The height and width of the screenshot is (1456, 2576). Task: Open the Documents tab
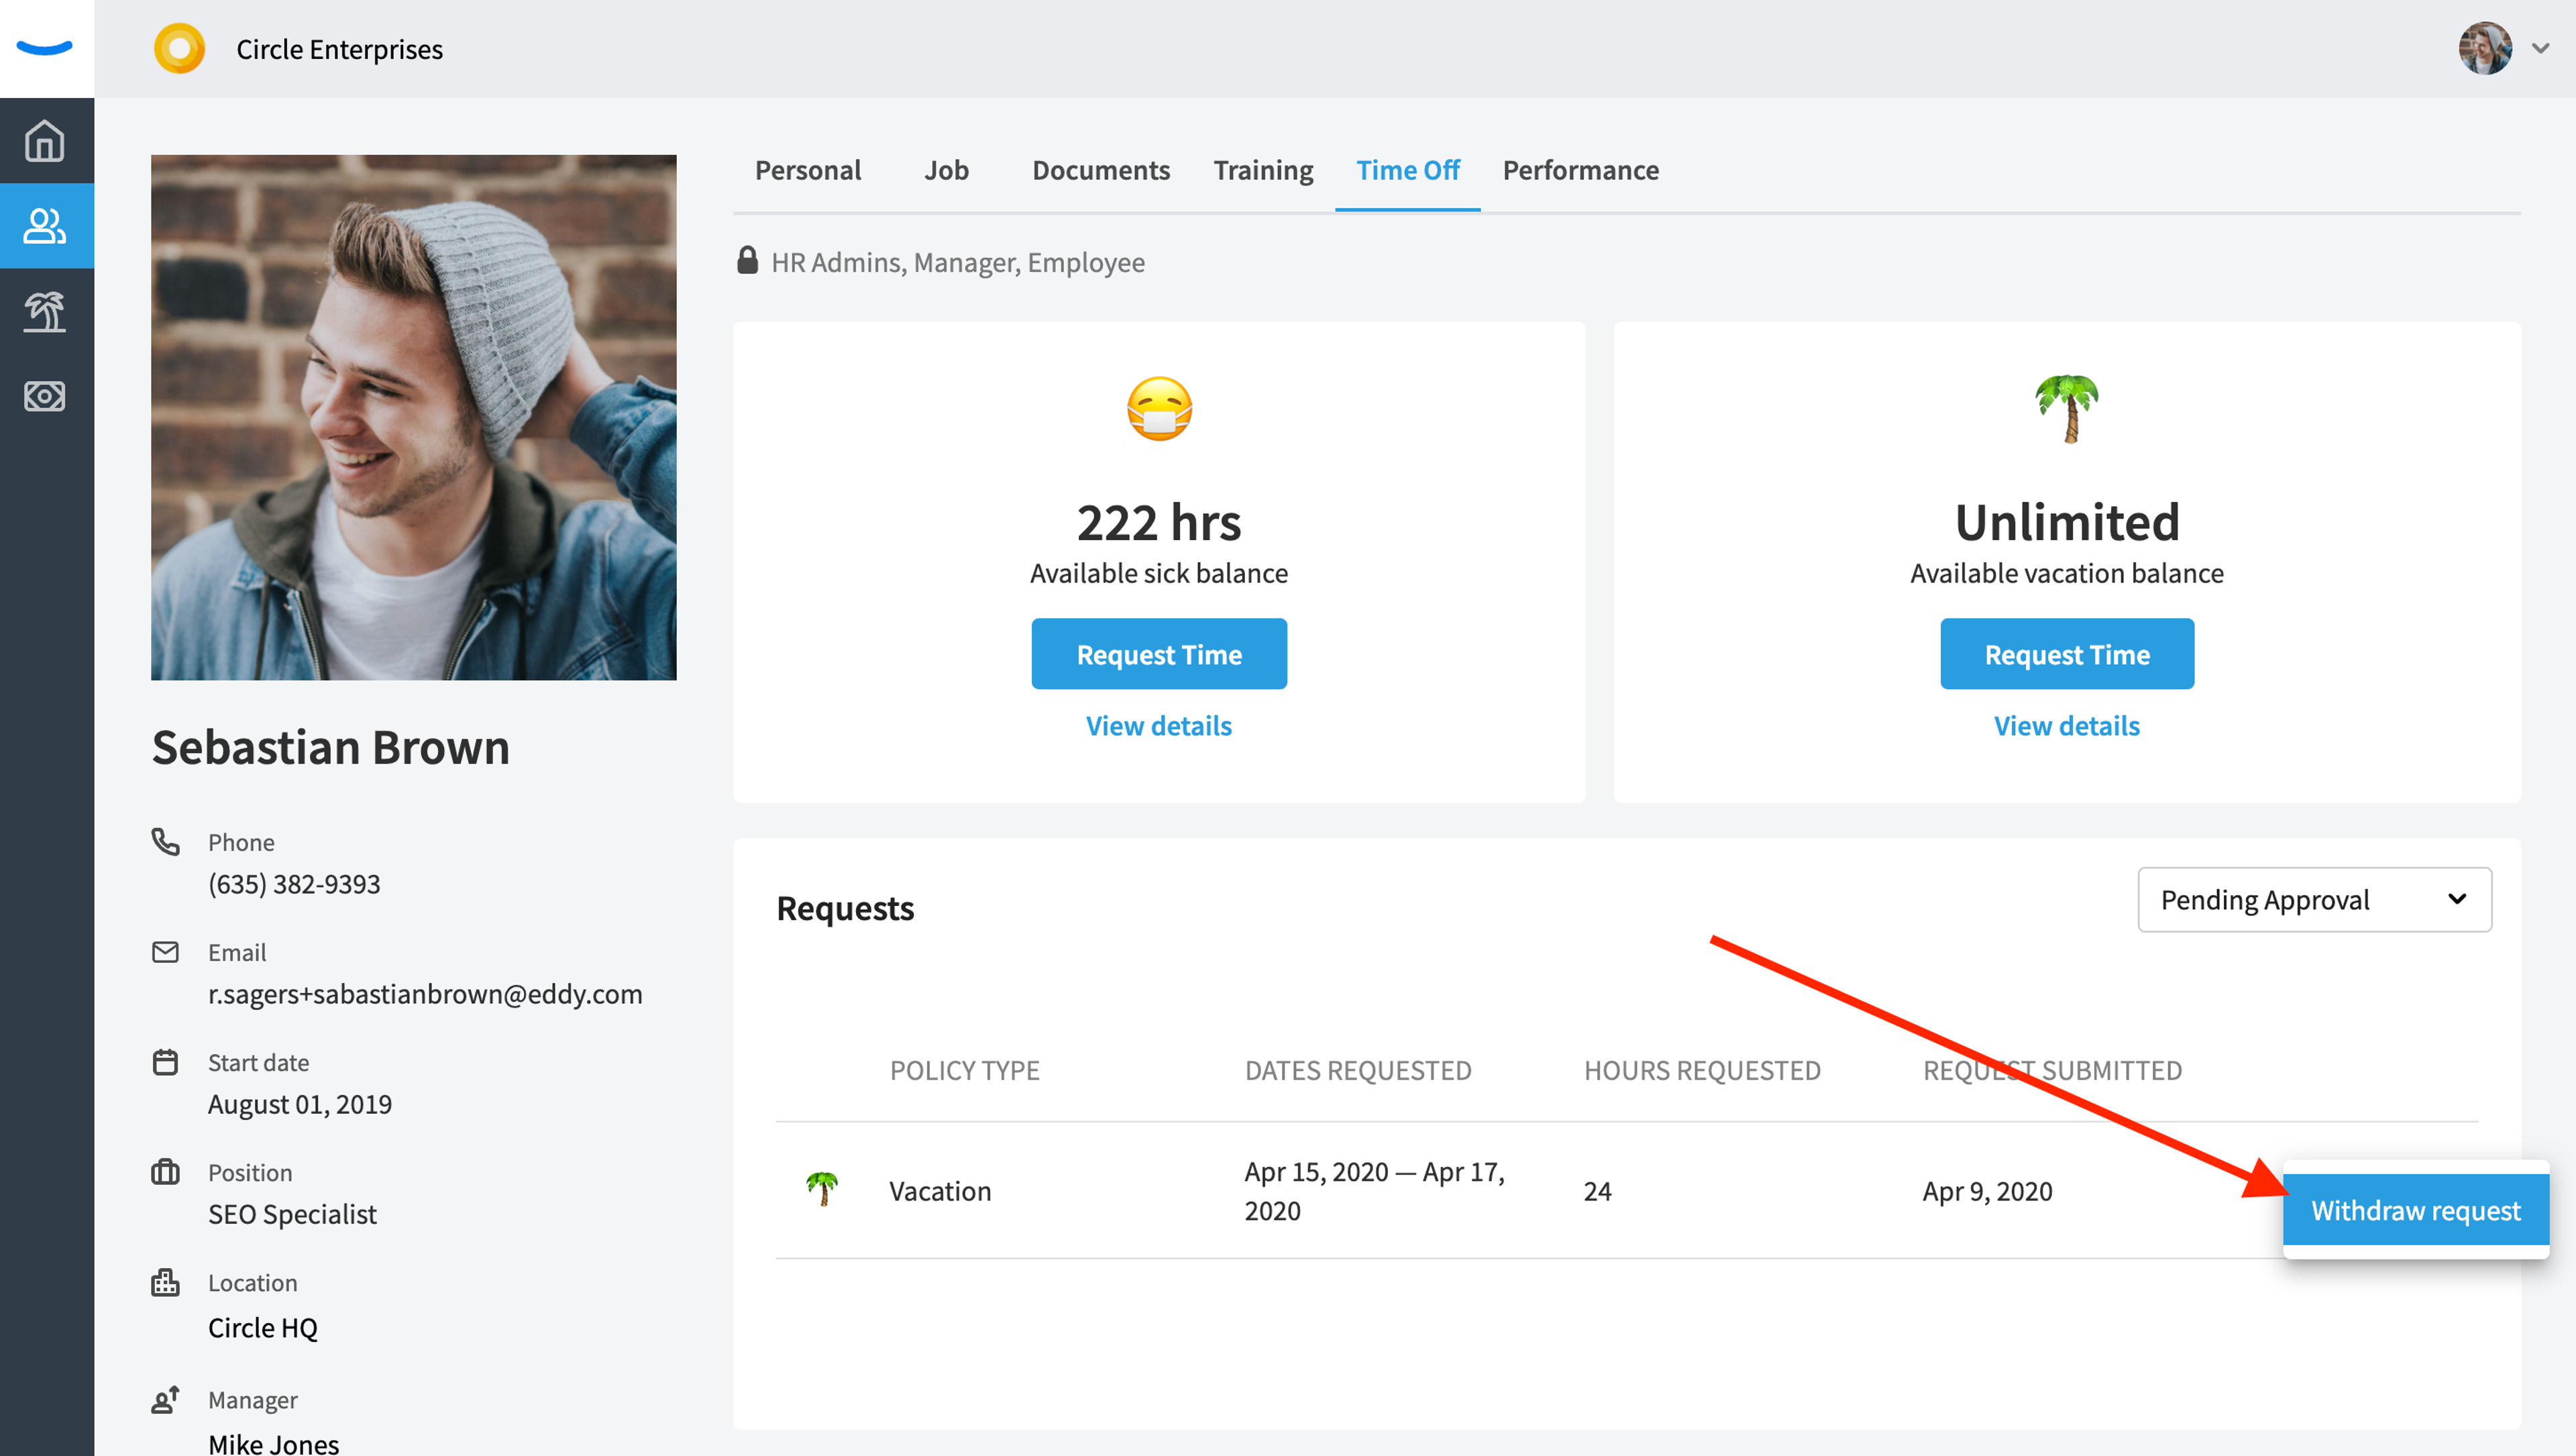(x=1101, y=170)
